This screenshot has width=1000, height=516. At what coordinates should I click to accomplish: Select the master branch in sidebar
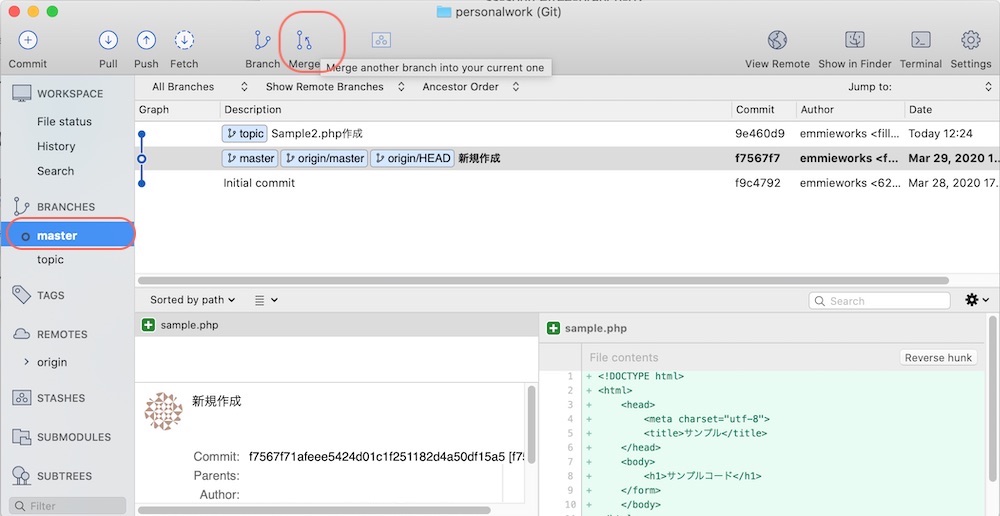68,235
